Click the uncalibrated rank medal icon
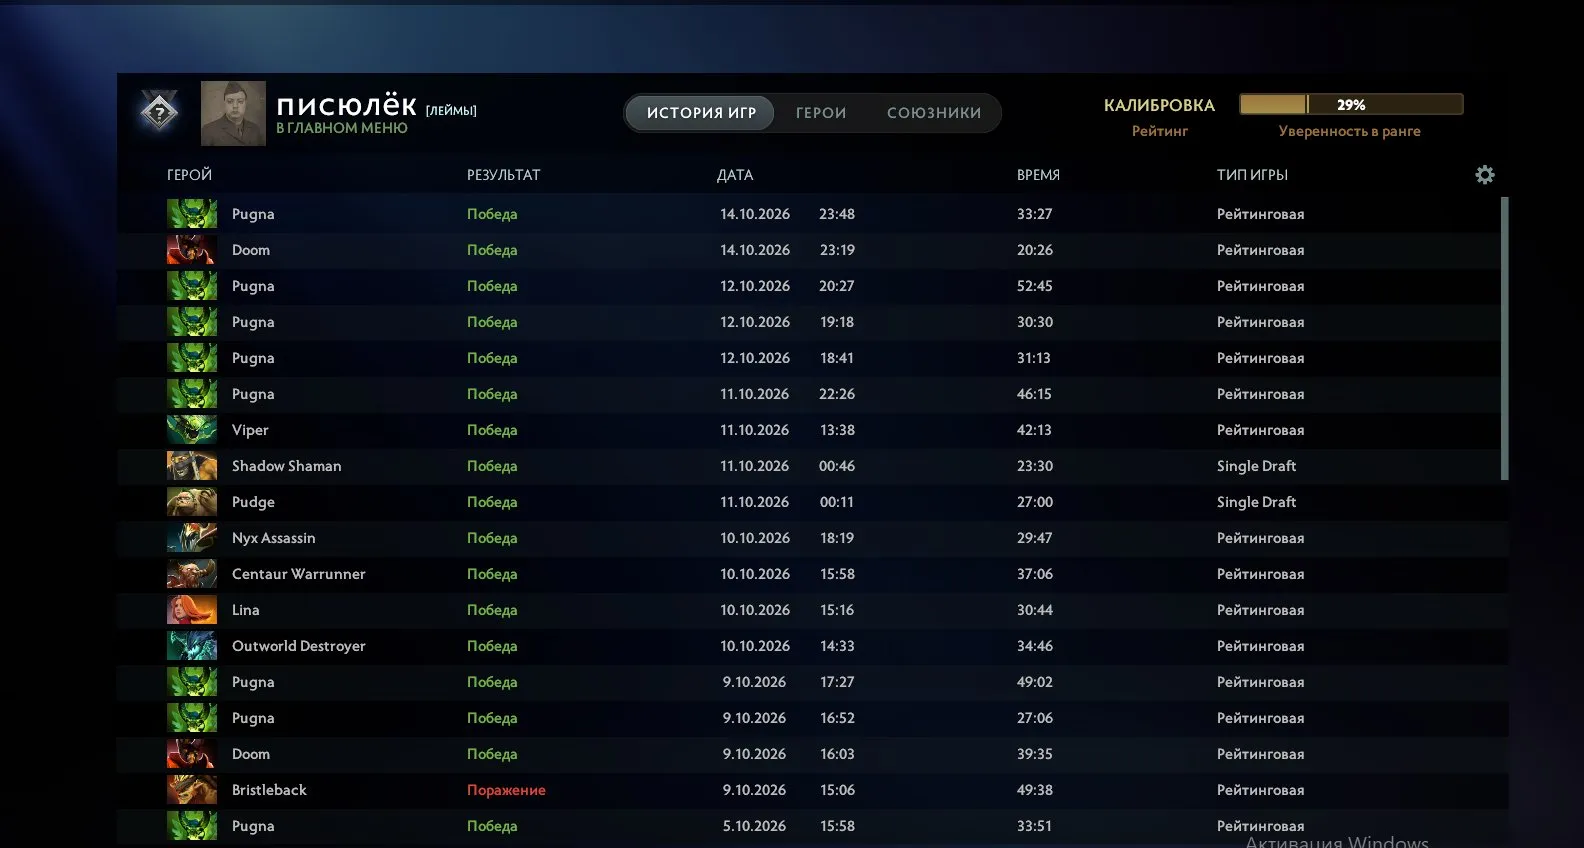Viewport: 1584px width, 848px height. tap(159, 111)
